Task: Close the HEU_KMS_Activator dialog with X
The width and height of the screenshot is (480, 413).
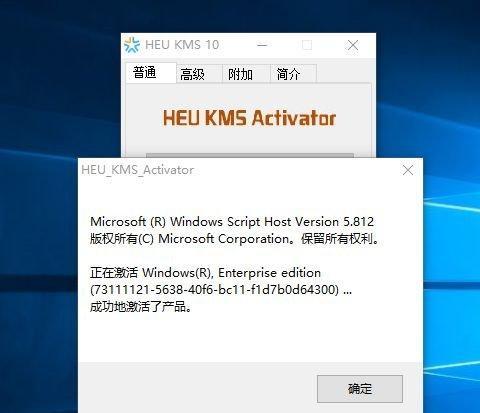Action: (408, 170)
